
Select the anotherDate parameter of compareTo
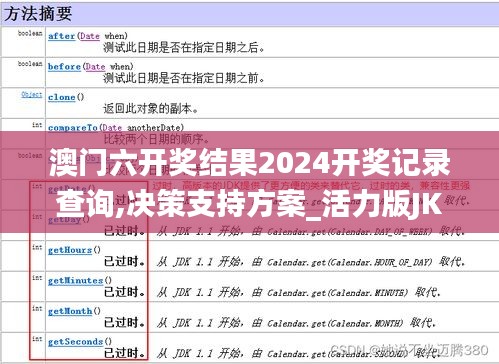(x=155, y=127)
